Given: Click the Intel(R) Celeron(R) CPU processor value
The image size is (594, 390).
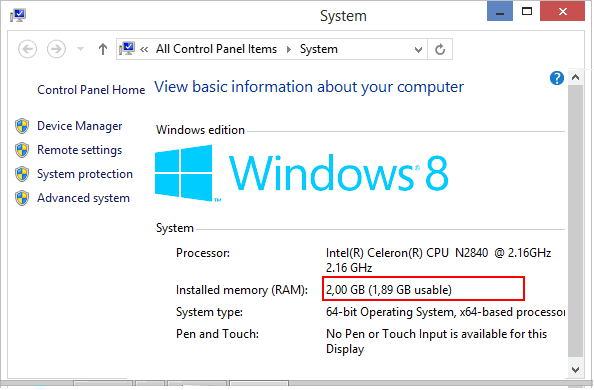Looking at the screenshot, I should 438,260.
